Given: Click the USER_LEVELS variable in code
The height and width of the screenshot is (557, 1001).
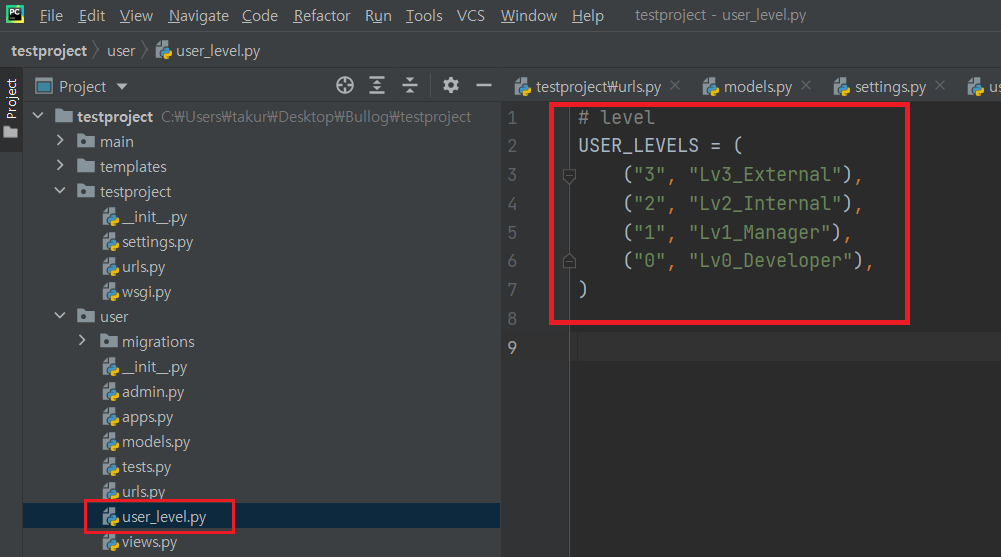Looking at the screenshot, I should coord(638,145).
